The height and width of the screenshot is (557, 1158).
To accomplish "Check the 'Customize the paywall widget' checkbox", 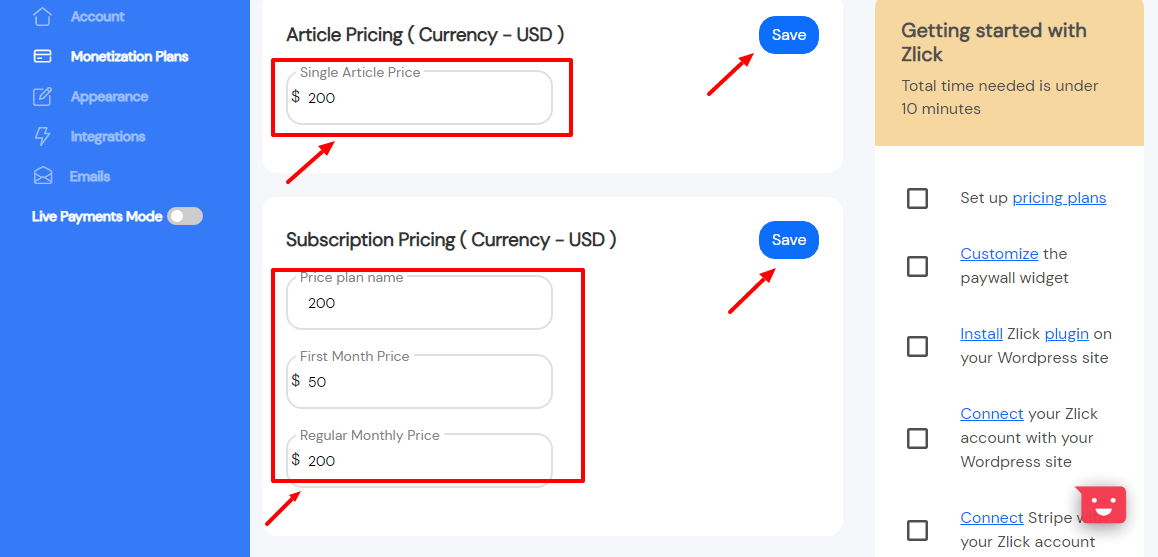I will pos(917,267).
